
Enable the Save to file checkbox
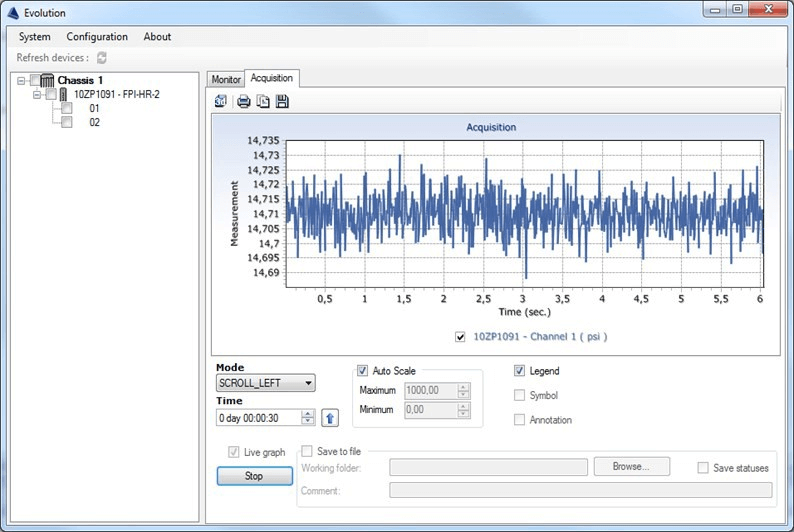point(308,451)
